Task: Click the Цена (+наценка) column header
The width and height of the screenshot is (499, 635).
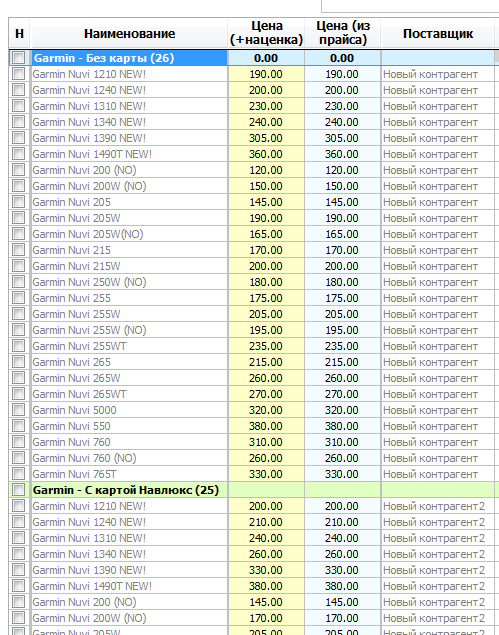Action: [266, 33]
